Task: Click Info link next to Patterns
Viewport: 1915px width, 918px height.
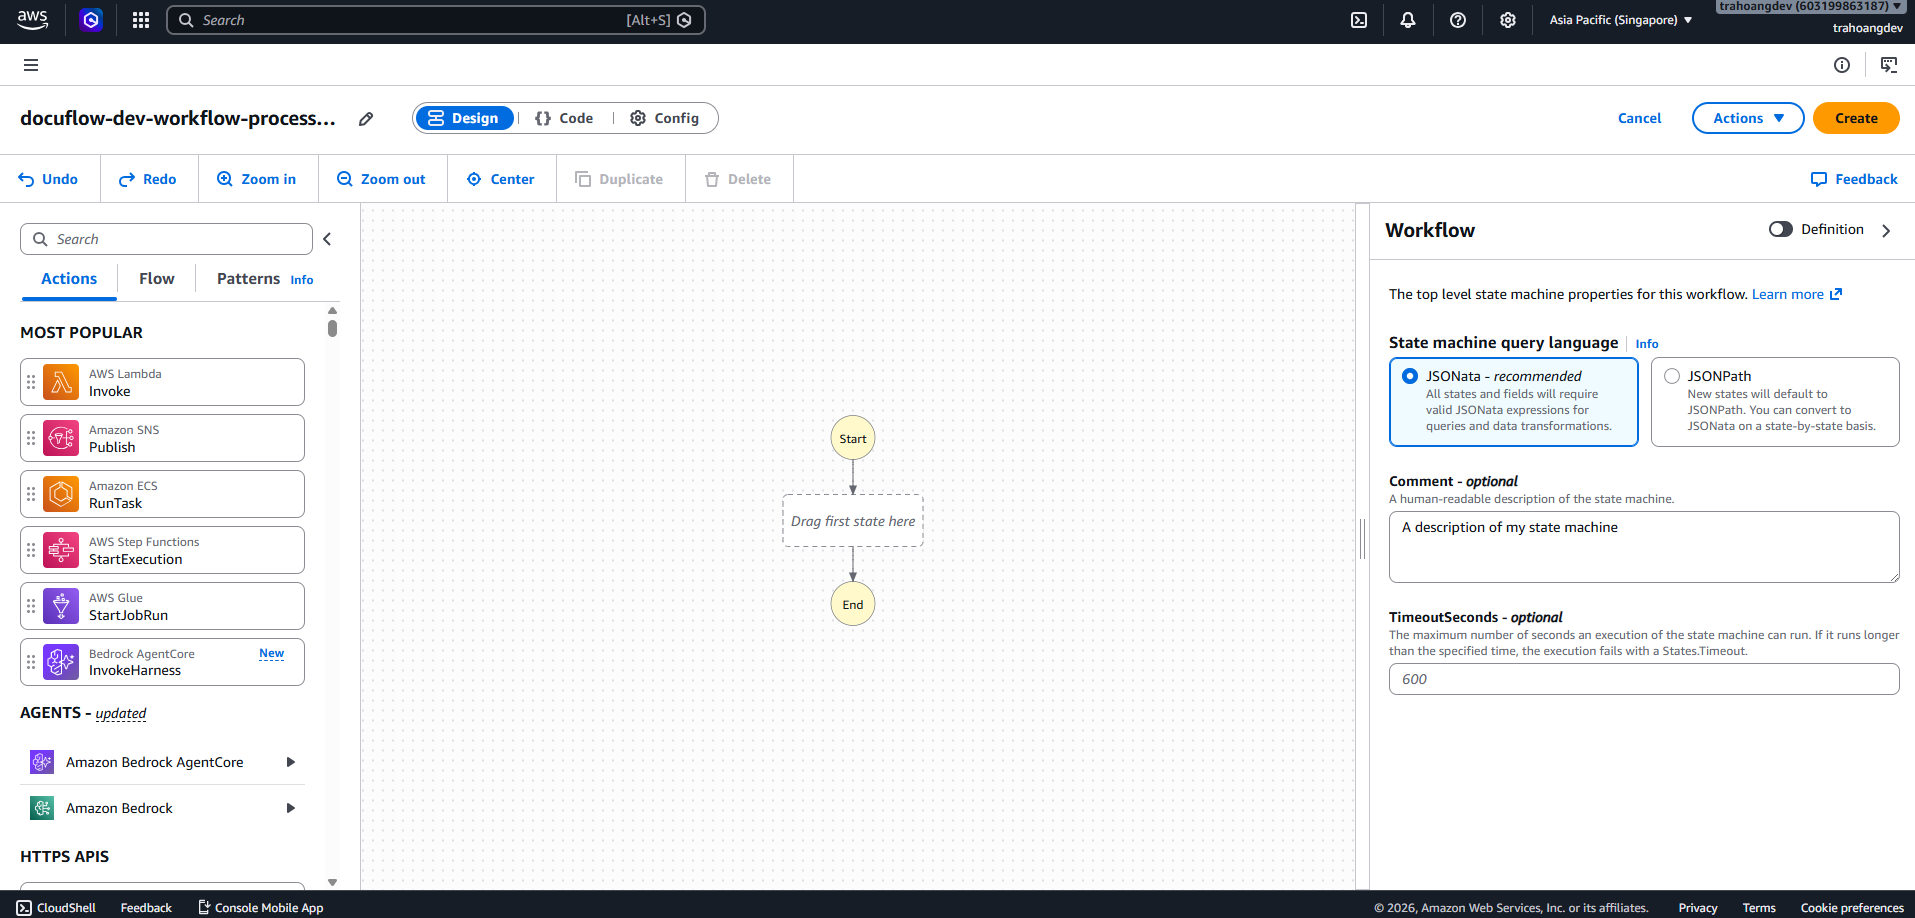Action: 302,280
